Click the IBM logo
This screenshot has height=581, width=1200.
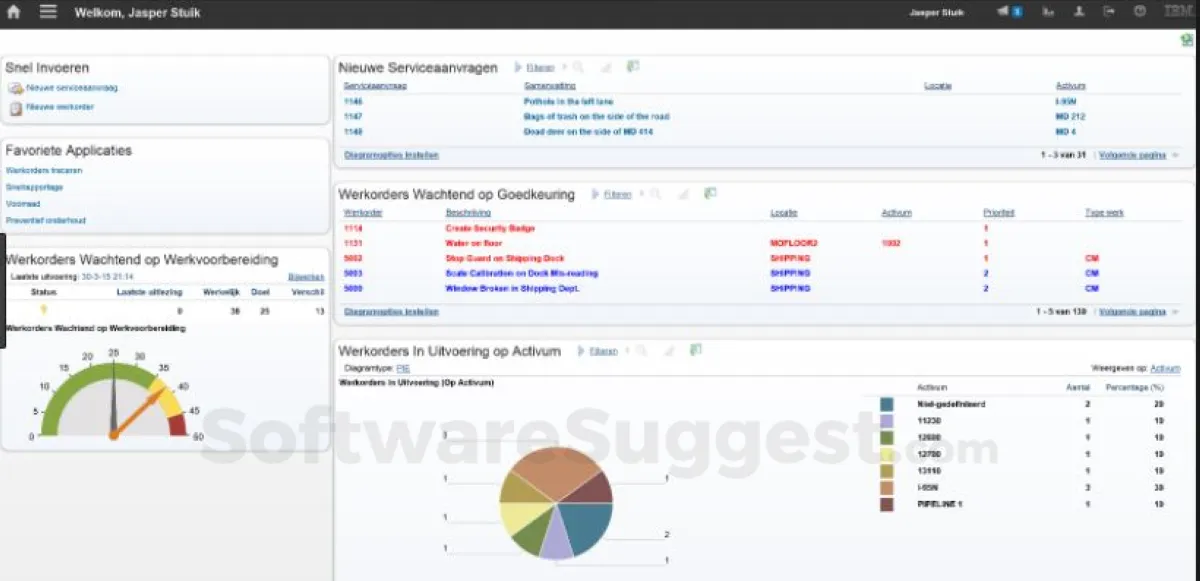click(x=1177, y=12)
